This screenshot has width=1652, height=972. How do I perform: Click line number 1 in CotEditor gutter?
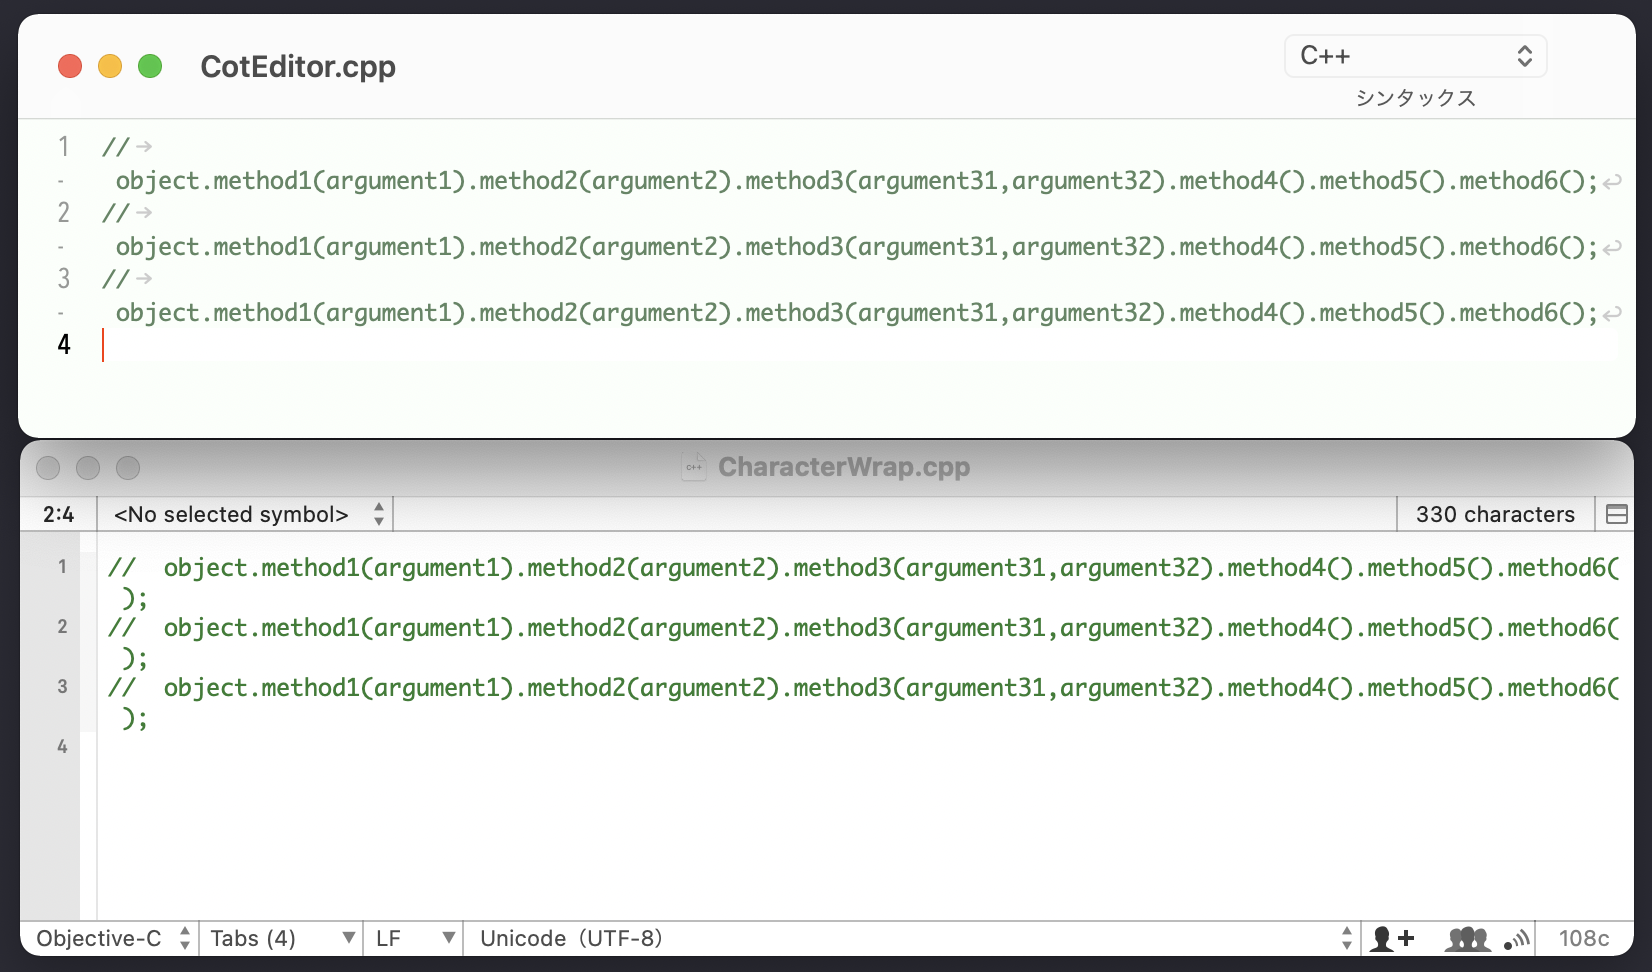63,147
